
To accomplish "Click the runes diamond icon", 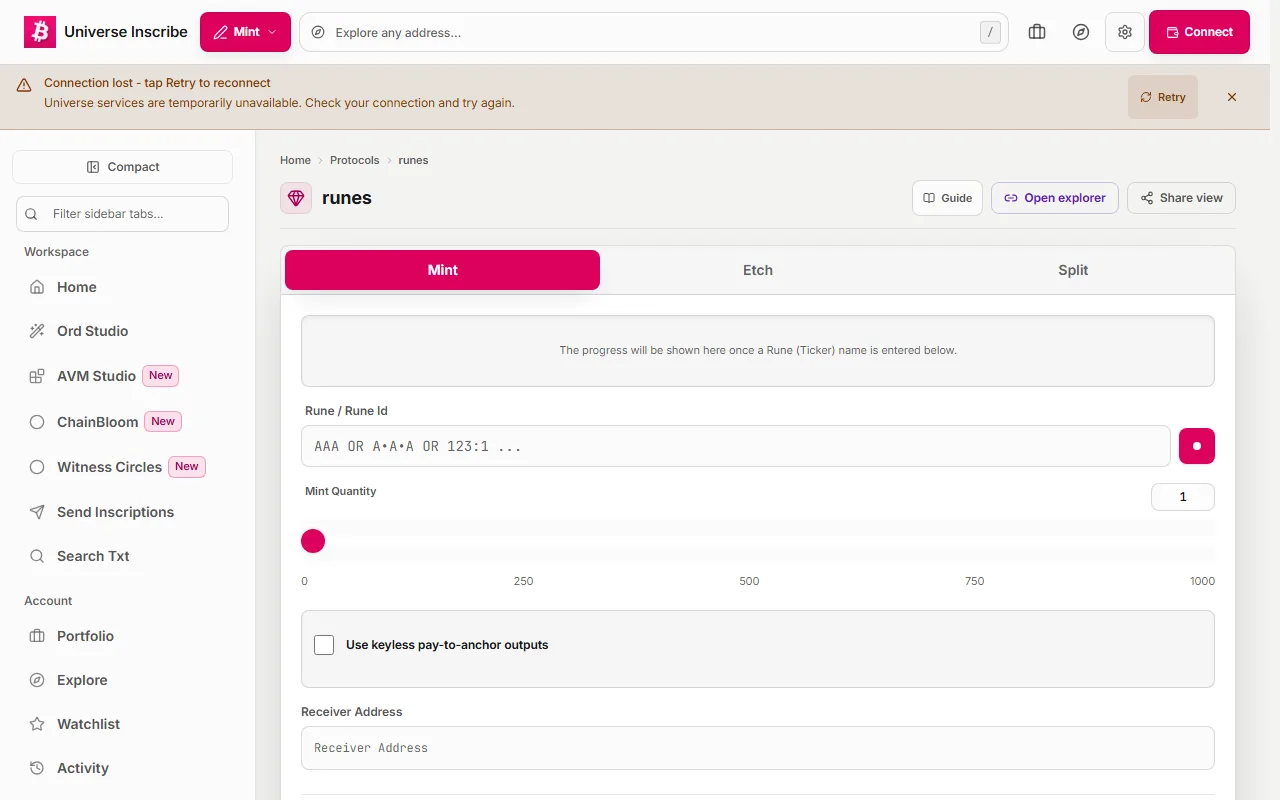I will click(296, 198).
